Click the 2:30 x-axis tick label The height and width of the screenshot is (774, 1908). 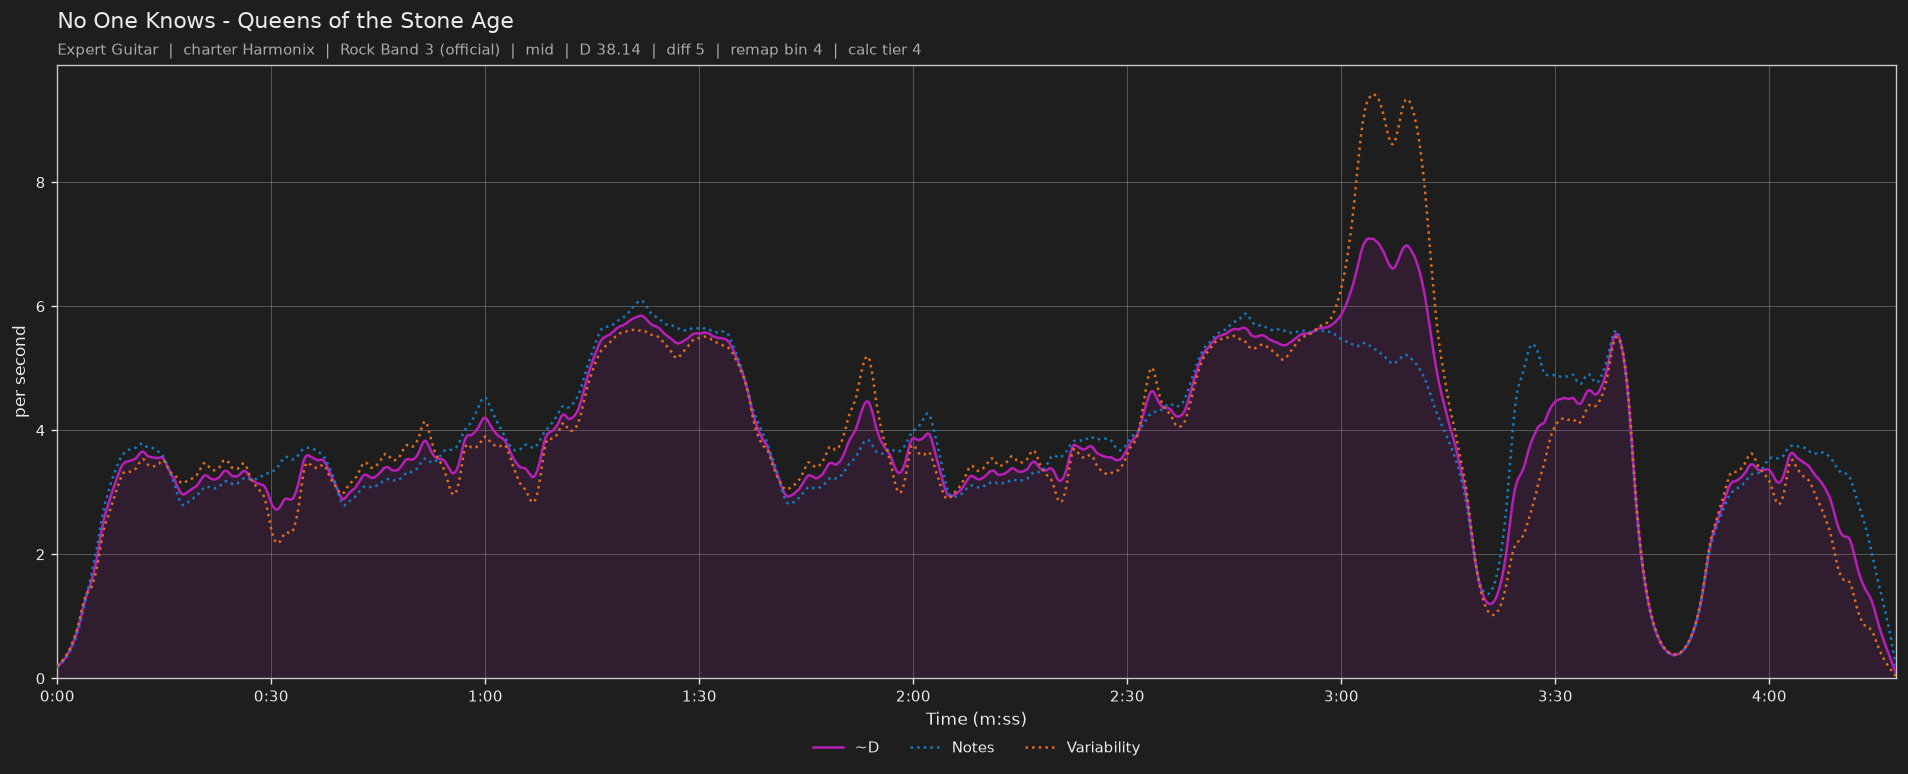[1127, 696]
